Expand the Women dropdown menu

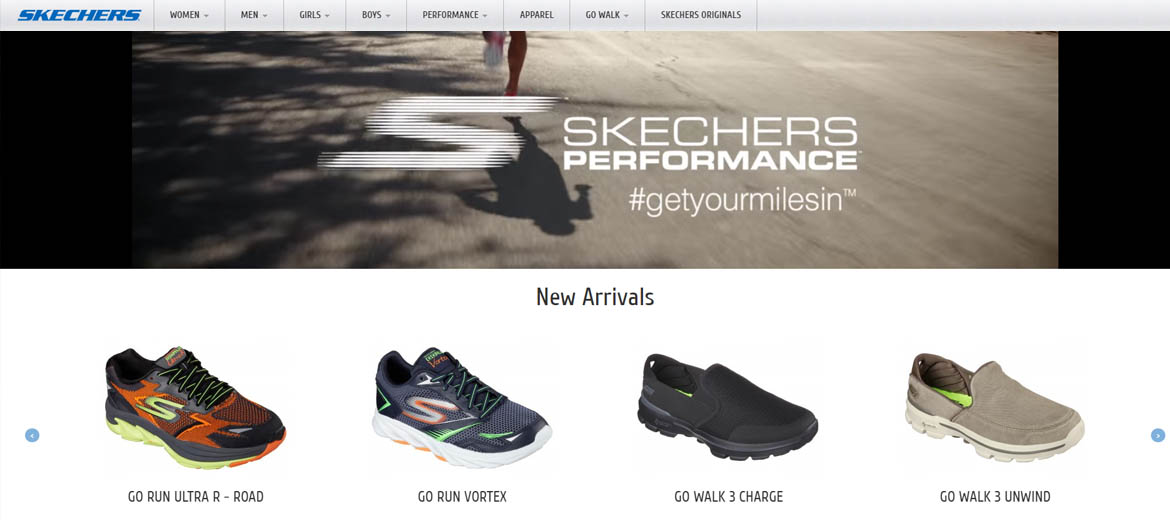click(189, 15)
